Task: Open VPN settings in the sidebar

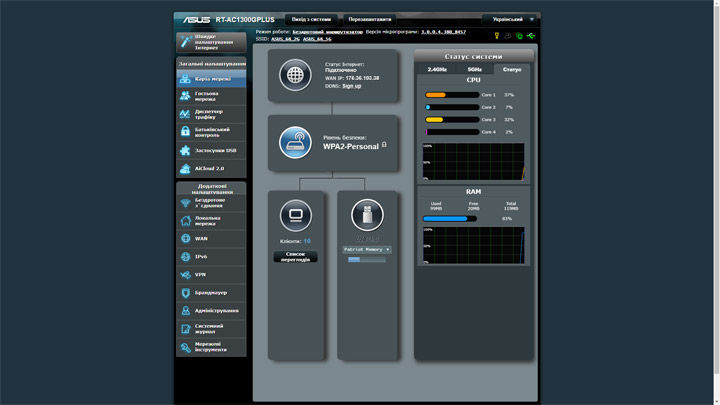Action: pyautogui.click(x=211, y=275)
